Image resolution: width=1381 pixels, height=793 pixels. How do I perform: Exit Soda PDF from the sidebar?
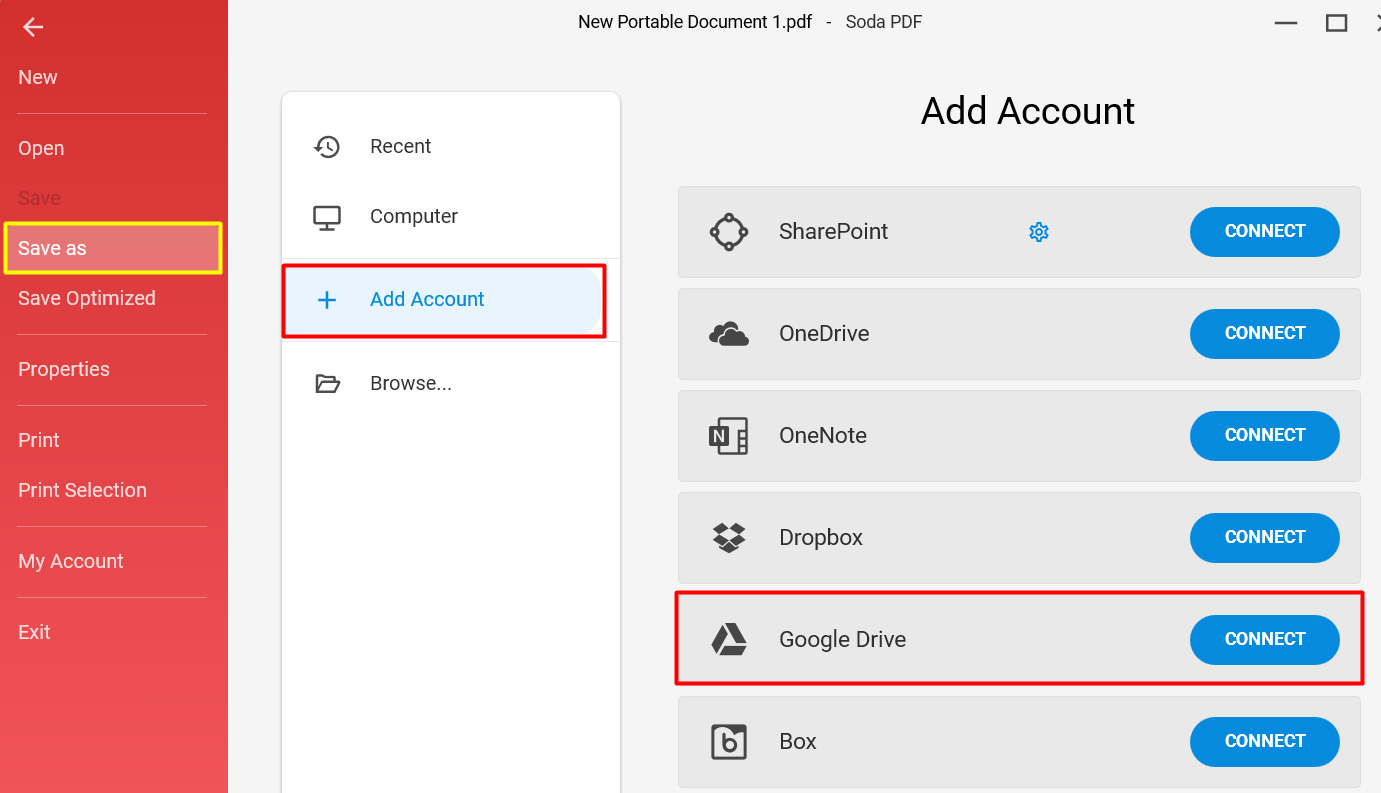tap(34, 632)
